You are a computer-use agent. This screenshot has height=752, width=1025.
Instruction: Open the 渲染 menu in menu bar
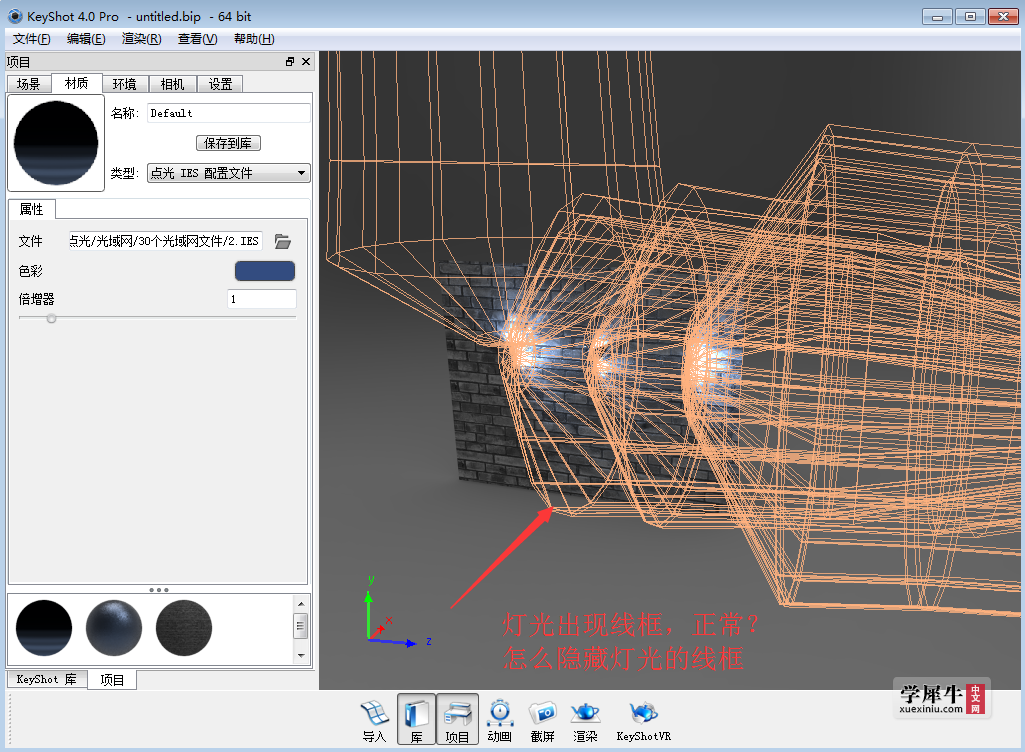pos(141,39)
